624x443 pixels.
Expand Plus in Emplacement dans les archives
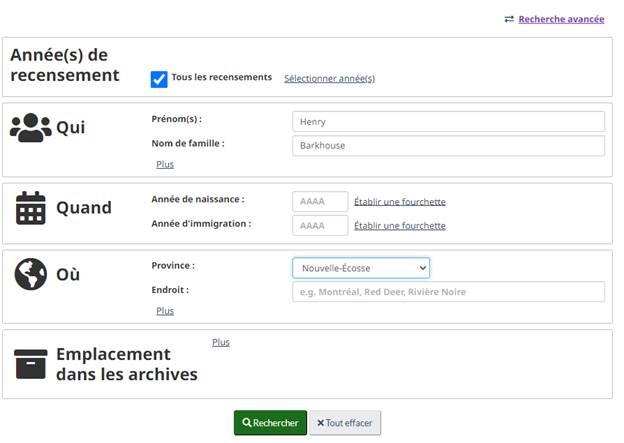[x=220, y=342]
